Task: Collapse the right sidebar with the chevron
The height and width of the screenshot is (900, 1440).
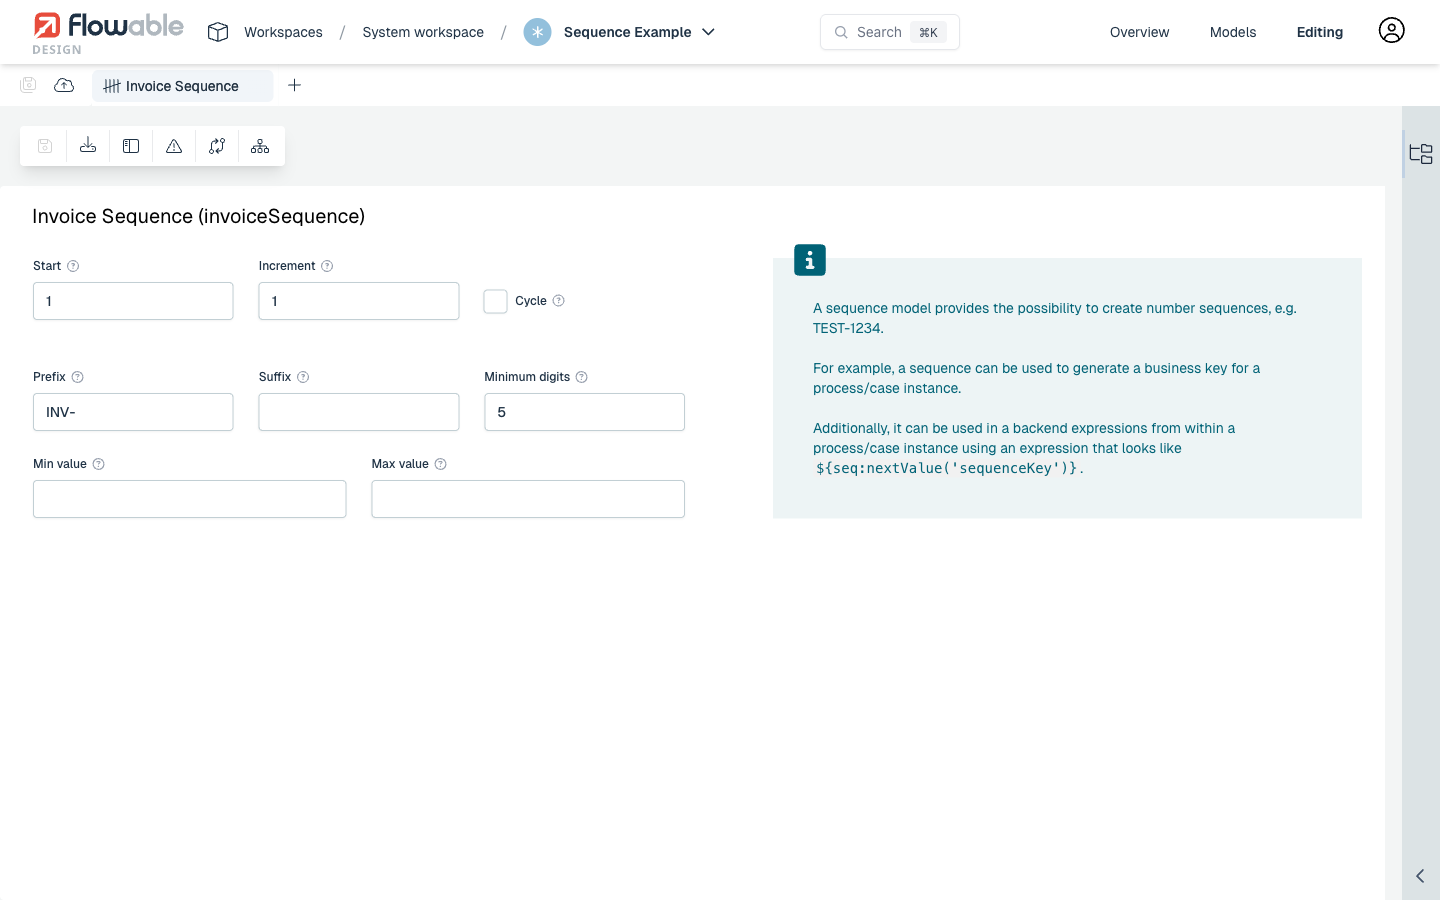Action: point(1419,875)
